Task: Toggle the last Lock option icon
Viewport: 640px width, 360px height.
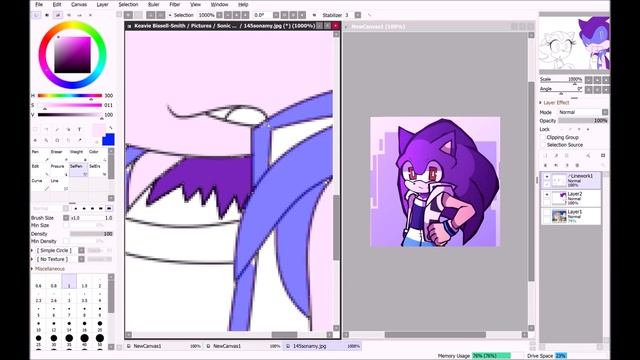Action: (588, 129)
